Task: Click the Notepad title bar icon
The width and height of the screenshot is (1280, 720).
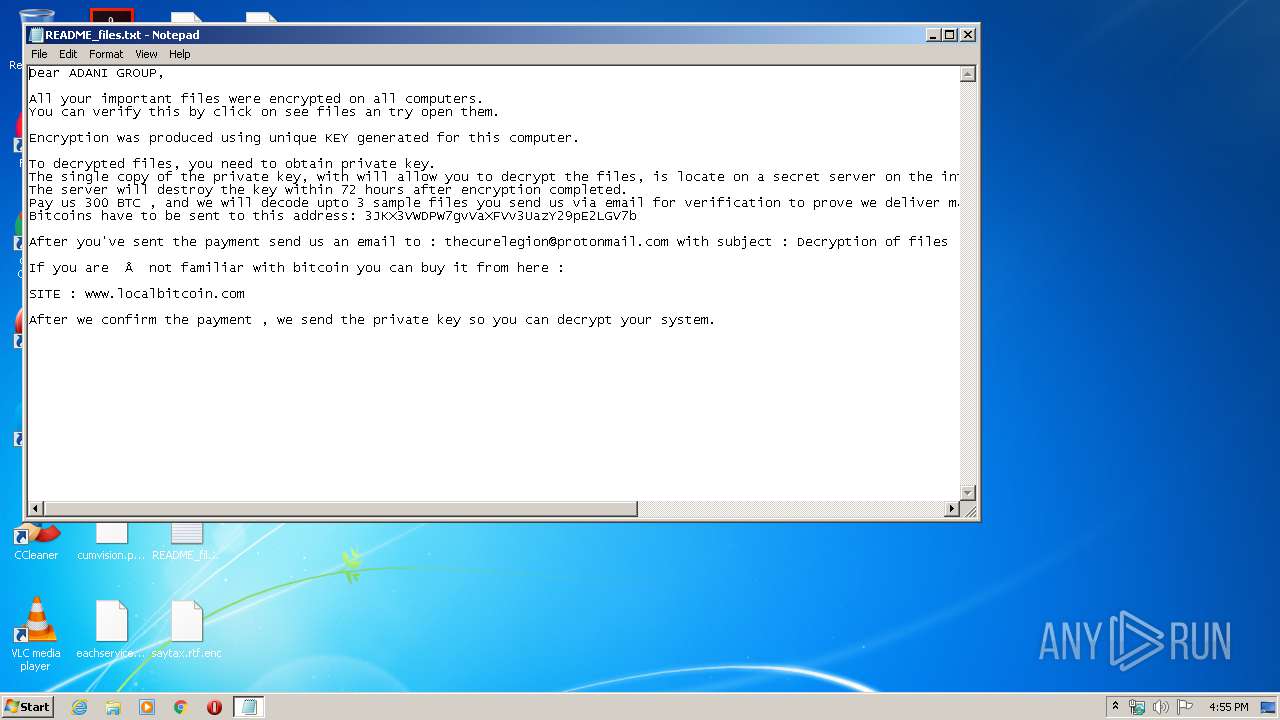Action: tap(36, 35)
